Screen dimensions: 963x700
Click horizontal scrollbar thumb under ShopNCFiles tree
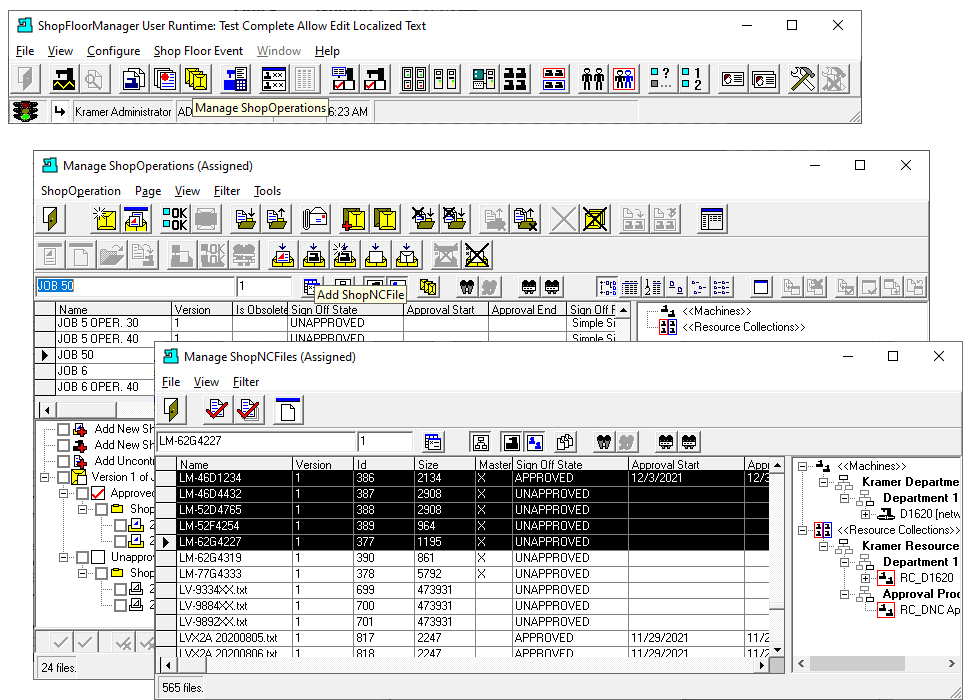tap(857, 663)
